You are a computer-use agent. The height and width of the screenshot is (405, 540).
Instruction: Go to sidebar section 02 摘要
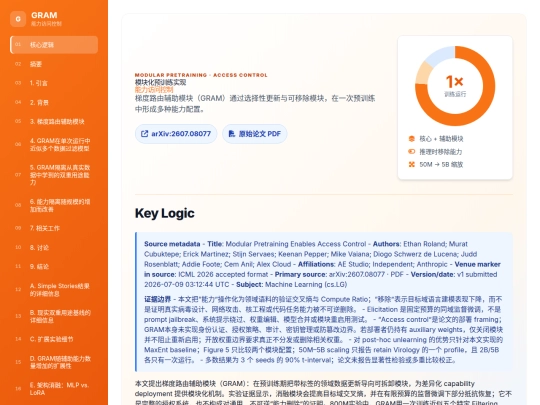(x=54, y=64)
